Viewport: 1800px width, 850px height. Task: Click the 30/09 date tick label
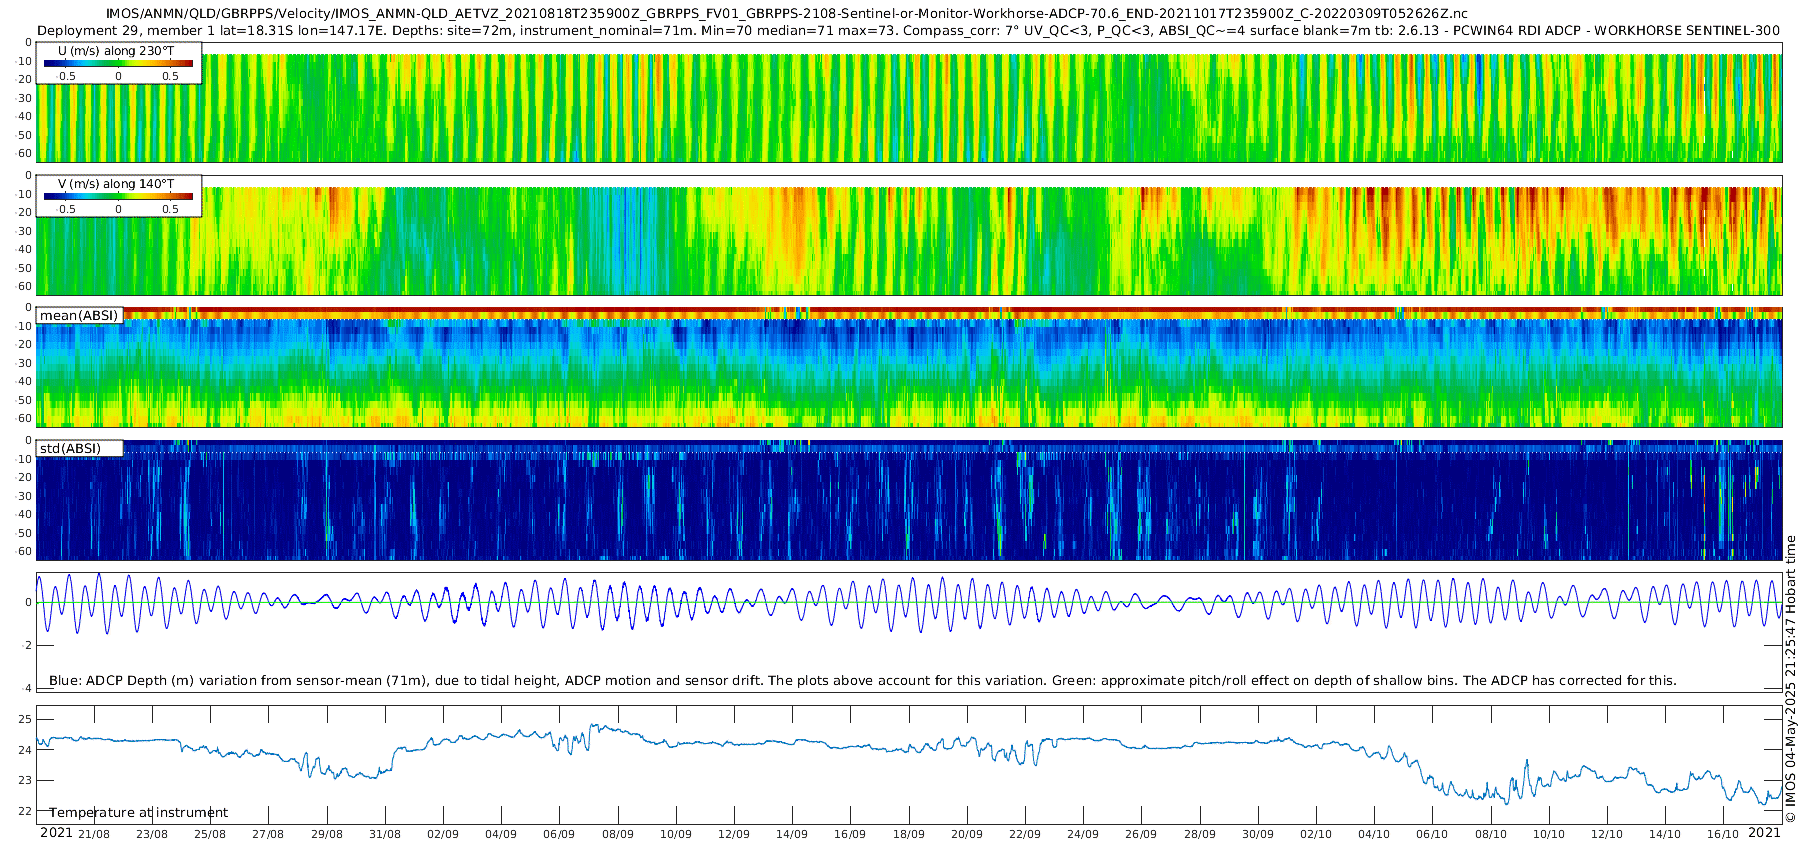pos(1258,834)
